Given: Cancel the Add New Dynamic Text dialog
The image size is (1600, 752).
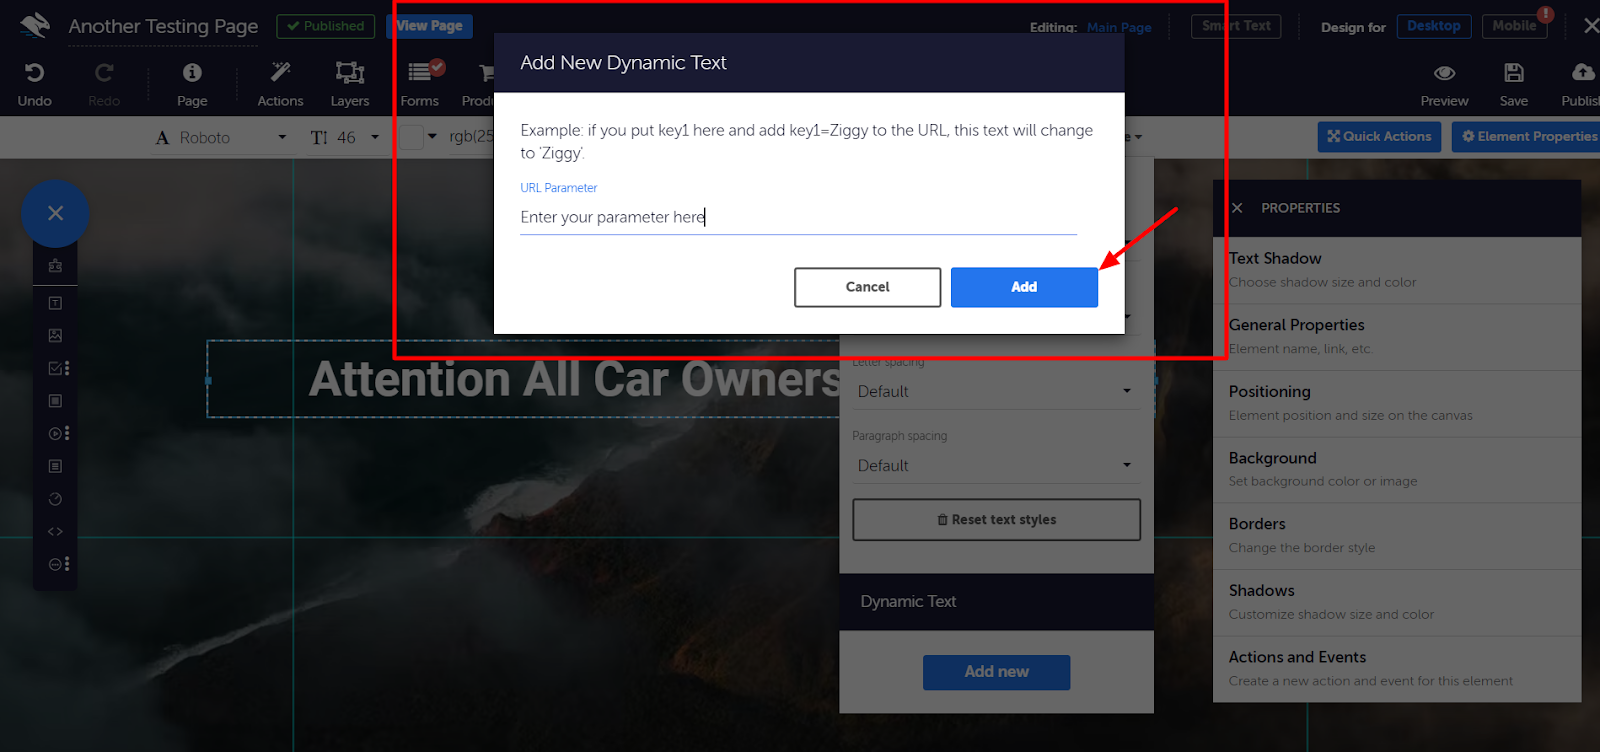Looking at the screenshot, I should [867, 287].
